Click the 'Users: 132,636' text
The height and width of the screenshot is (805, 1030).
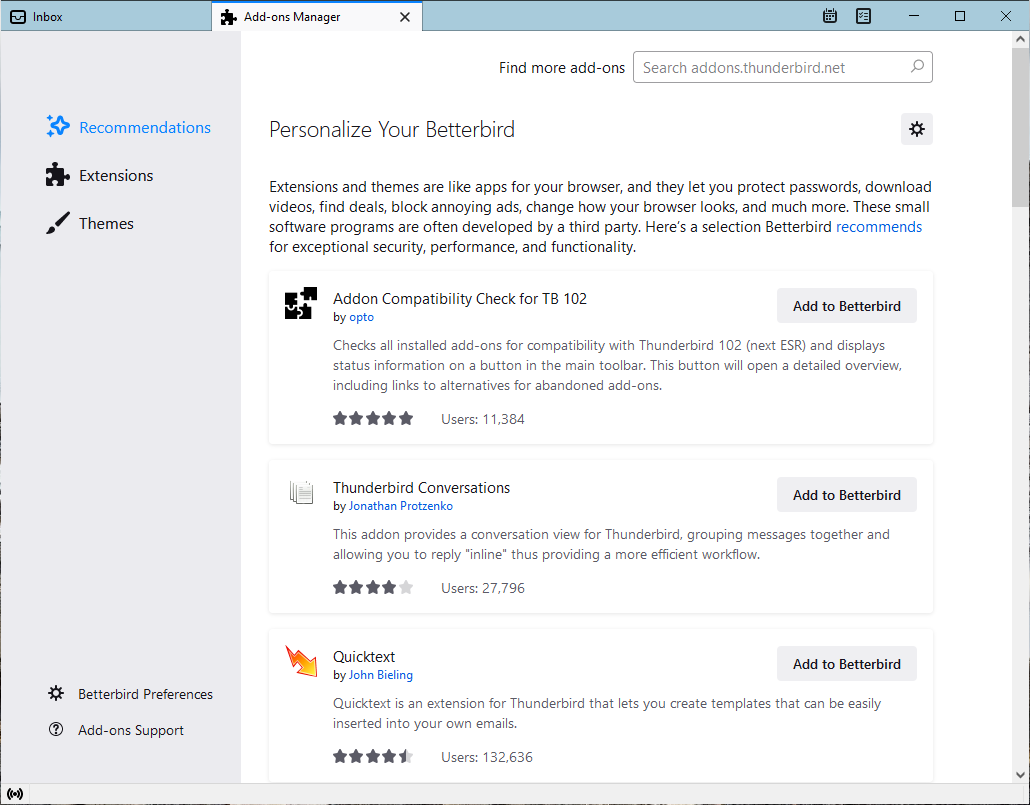[487, 757]
